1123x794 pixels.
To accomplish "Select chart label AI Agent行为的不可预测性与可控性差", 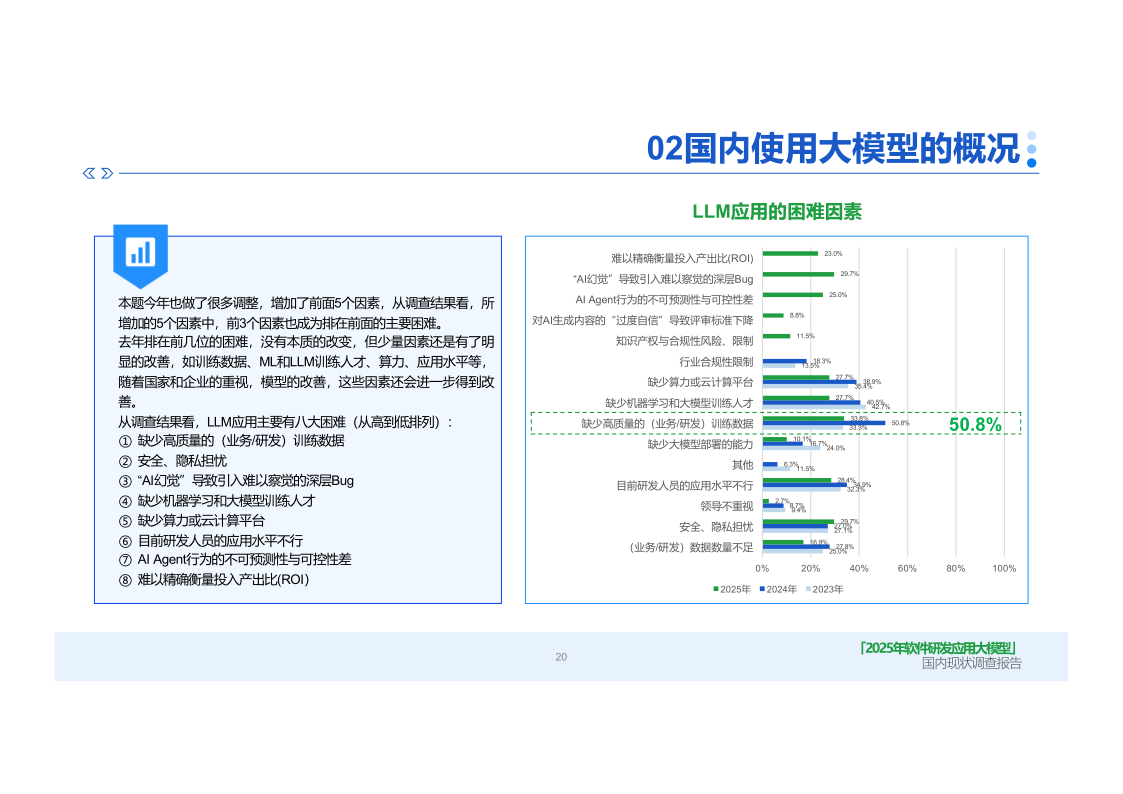I will click(x=665, y=300).
